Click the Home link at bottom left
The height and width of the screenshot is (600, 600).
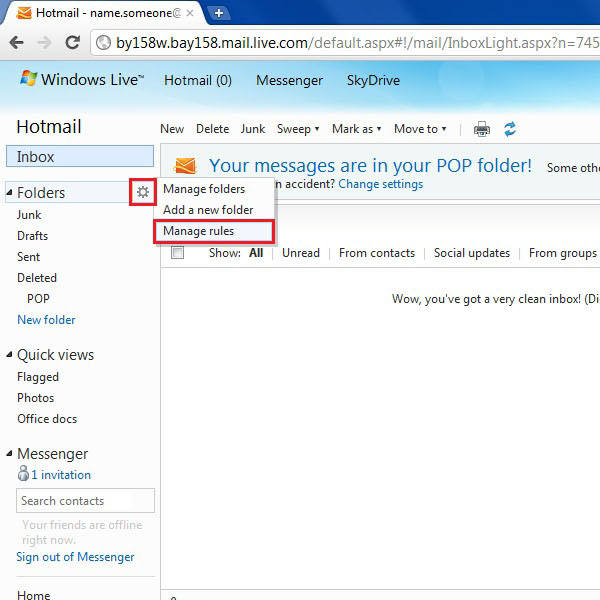click(34, 595)
